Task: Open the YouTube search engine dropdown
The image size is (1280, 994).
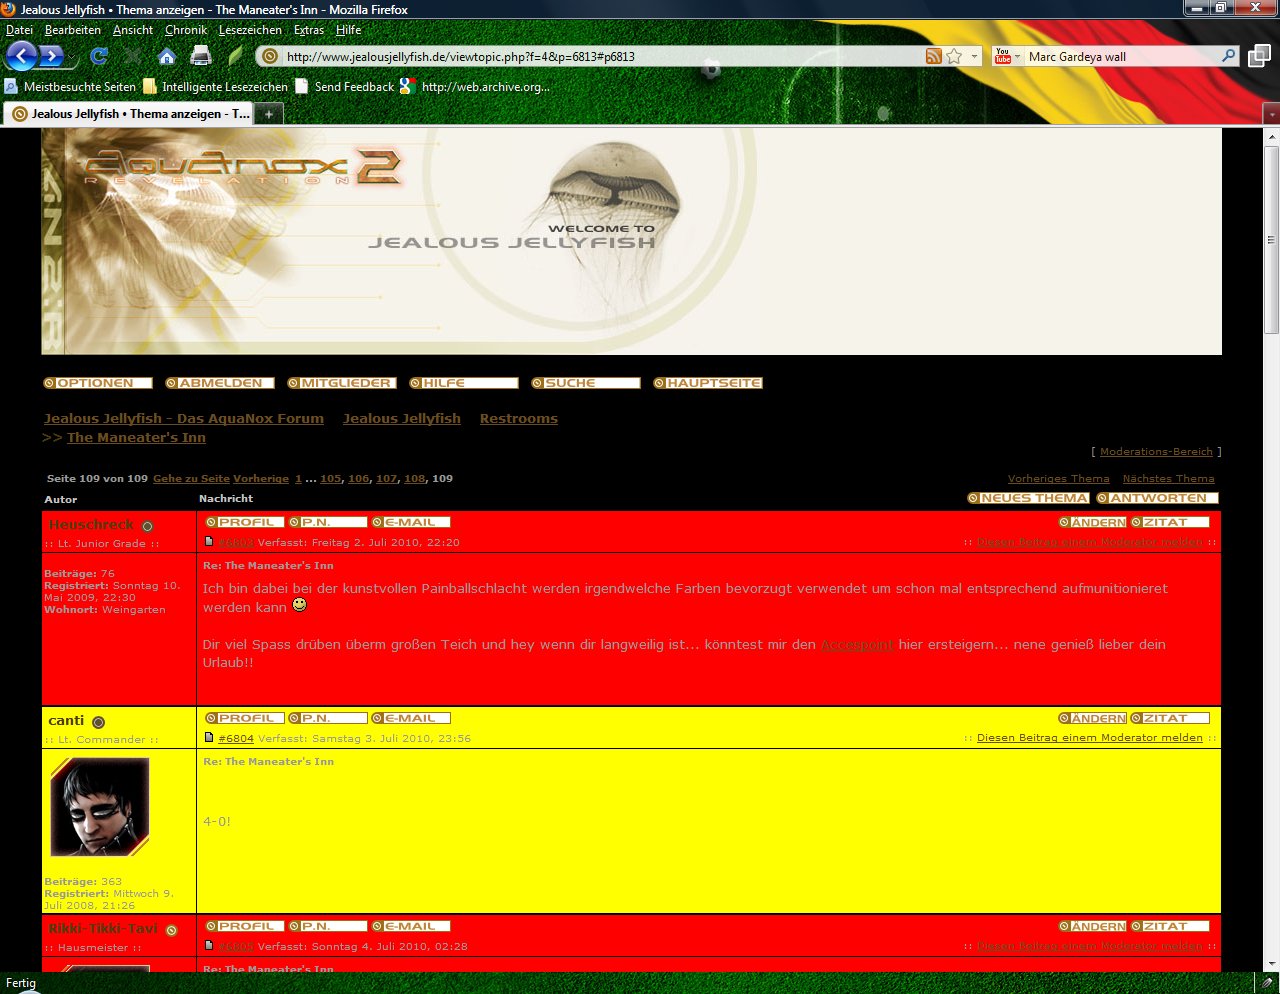Action: pyautogui.click(x=1006, y=56)
